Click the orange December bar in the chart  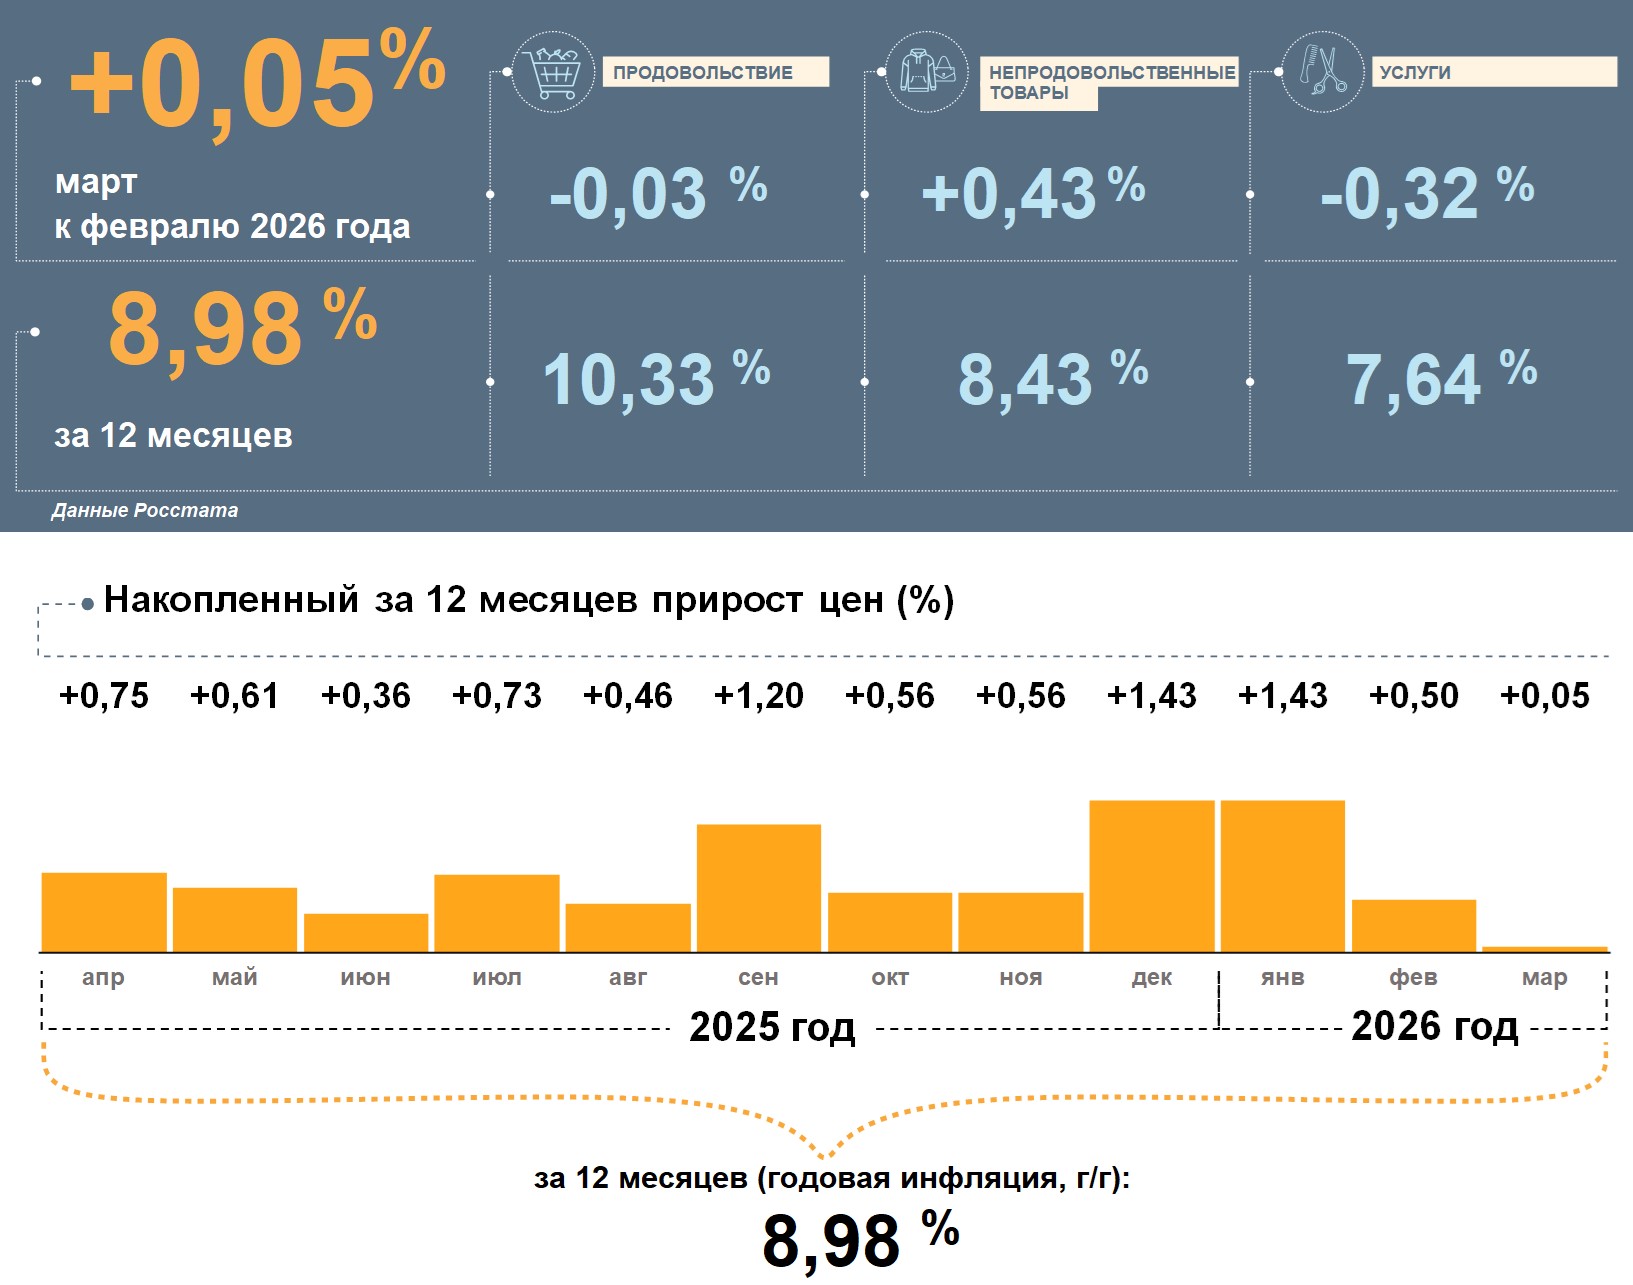pyautogui.click(x=1151, y=875)
